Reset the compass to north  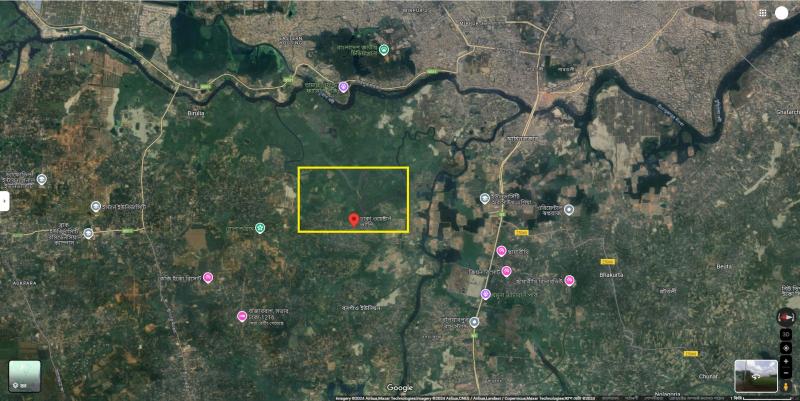[786, 318]
